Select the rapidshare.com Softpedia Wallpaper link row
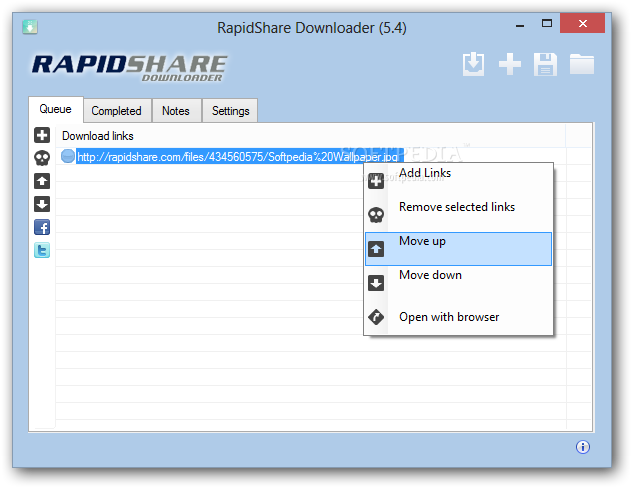This screenshot has width=632, height=488. click(x=240, y=156)
